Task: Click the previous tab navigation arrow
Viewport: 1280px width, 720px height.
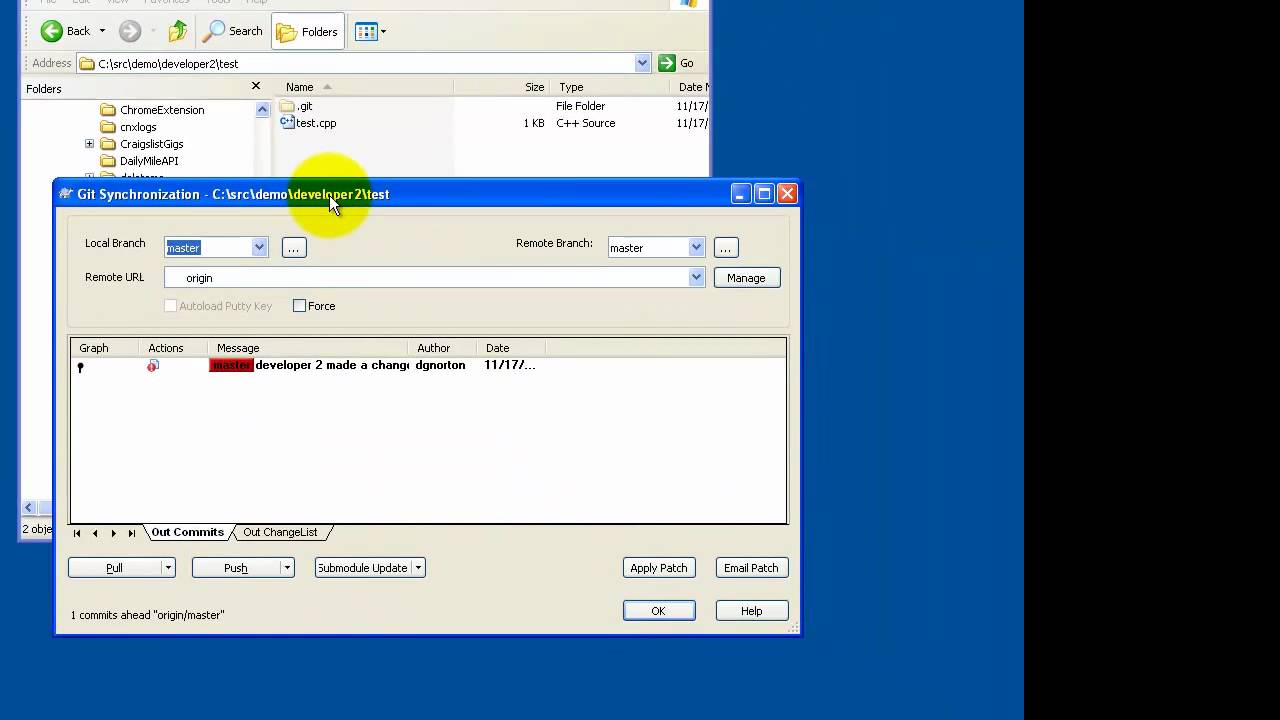Action: click(x=95, y=533)
